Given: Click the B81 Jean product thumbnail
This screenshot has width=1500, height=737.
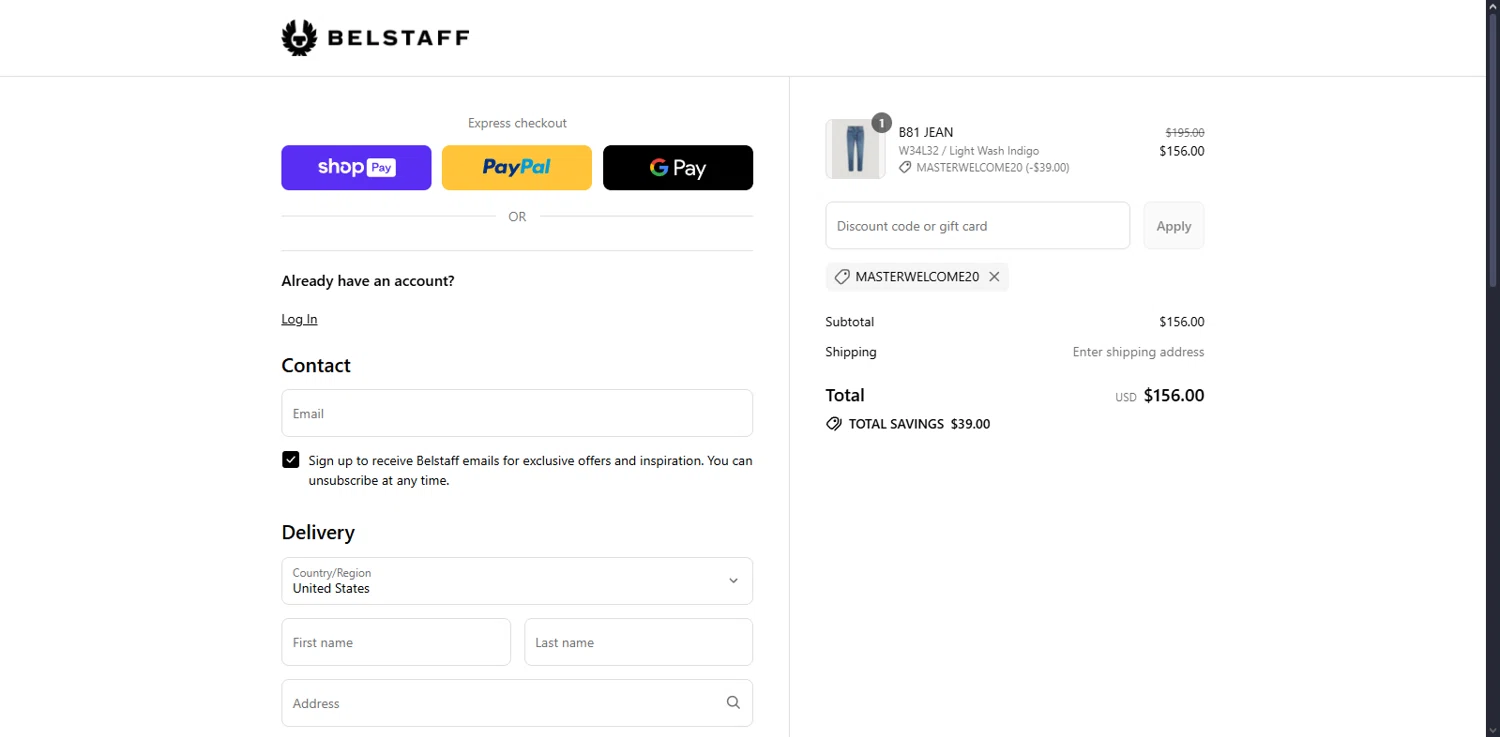Looking at the screenshot, I should pyautogui.click(x=855, y=149).
